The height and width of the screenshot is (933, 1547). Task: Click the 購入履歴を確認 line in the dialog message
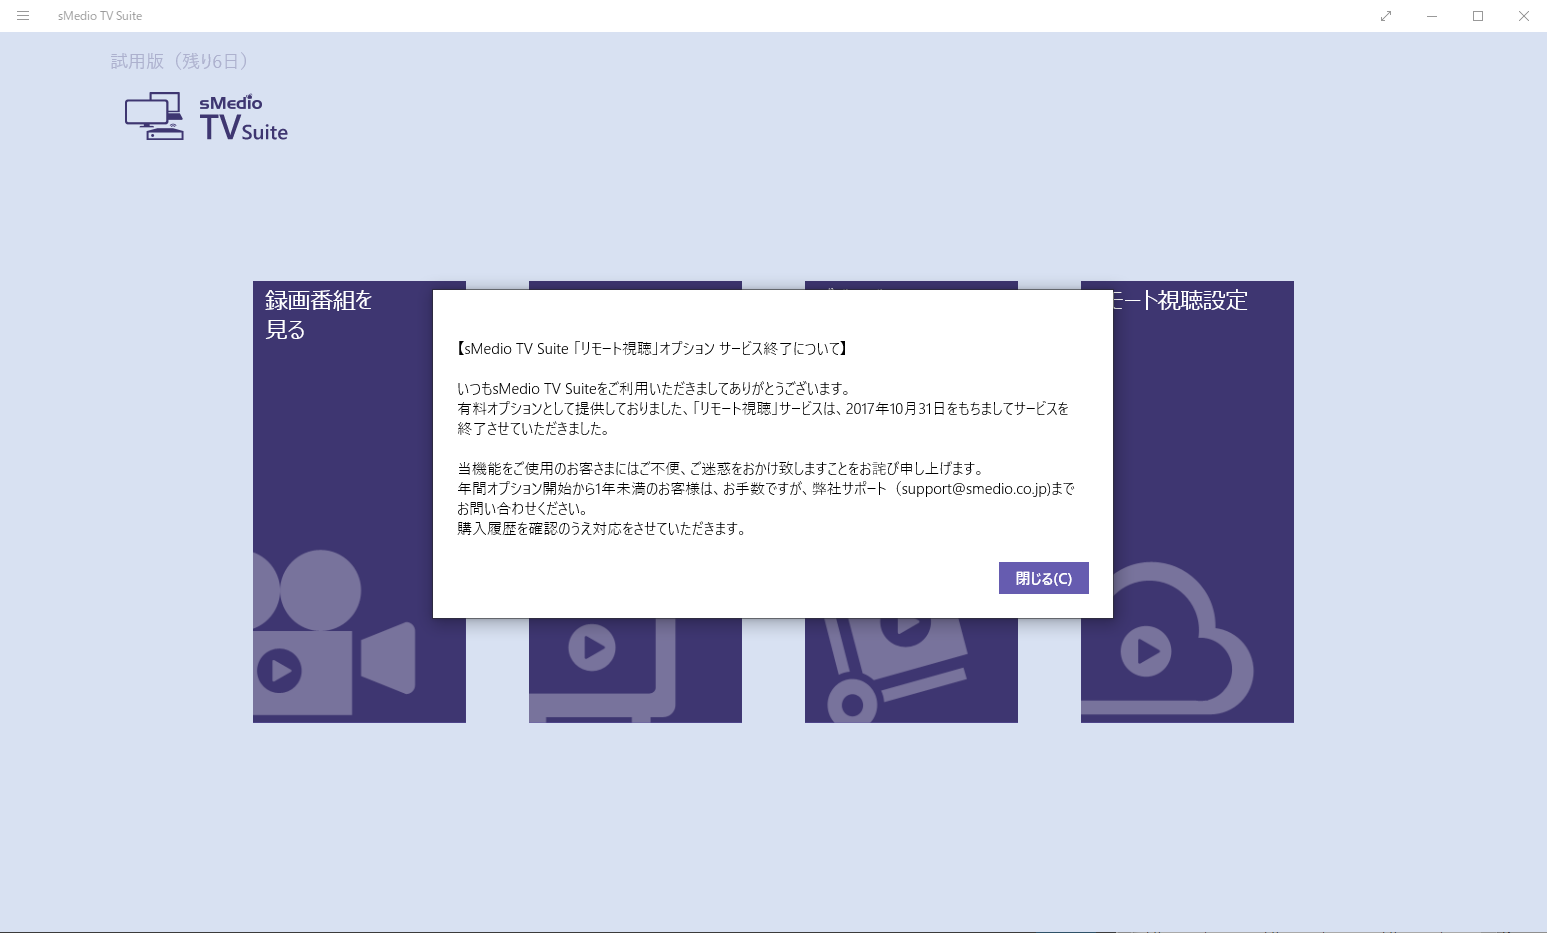pyautogui.click(x=602, y=529)
